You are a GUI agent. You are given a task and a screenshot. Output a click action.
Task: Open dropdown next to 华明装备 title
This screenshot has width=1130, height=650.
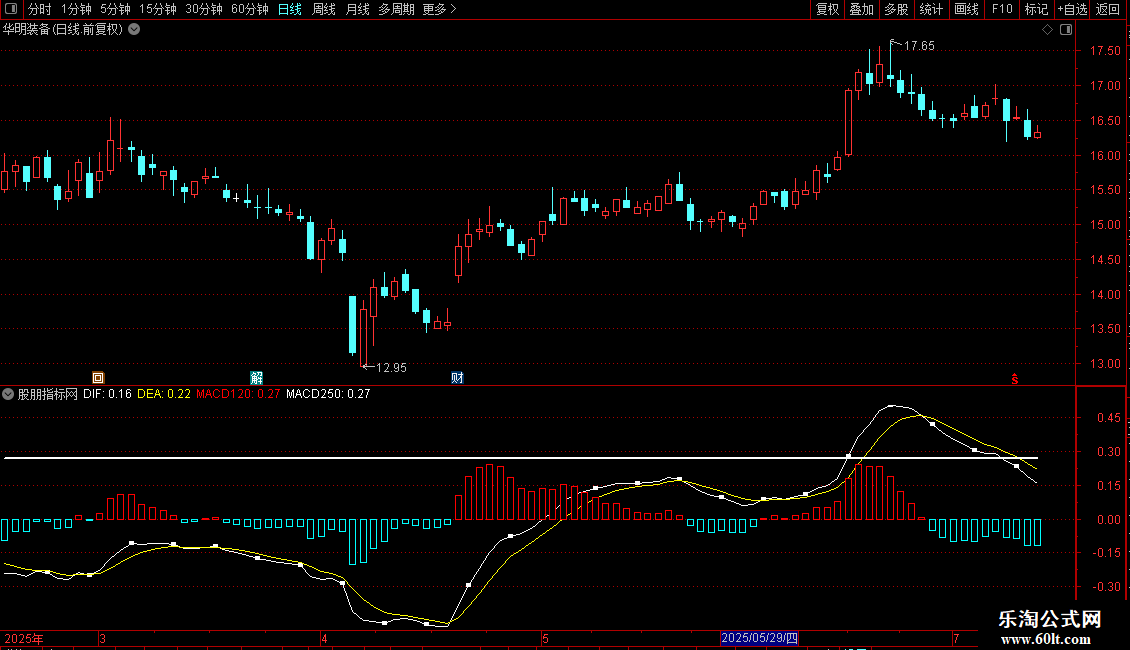134,30
